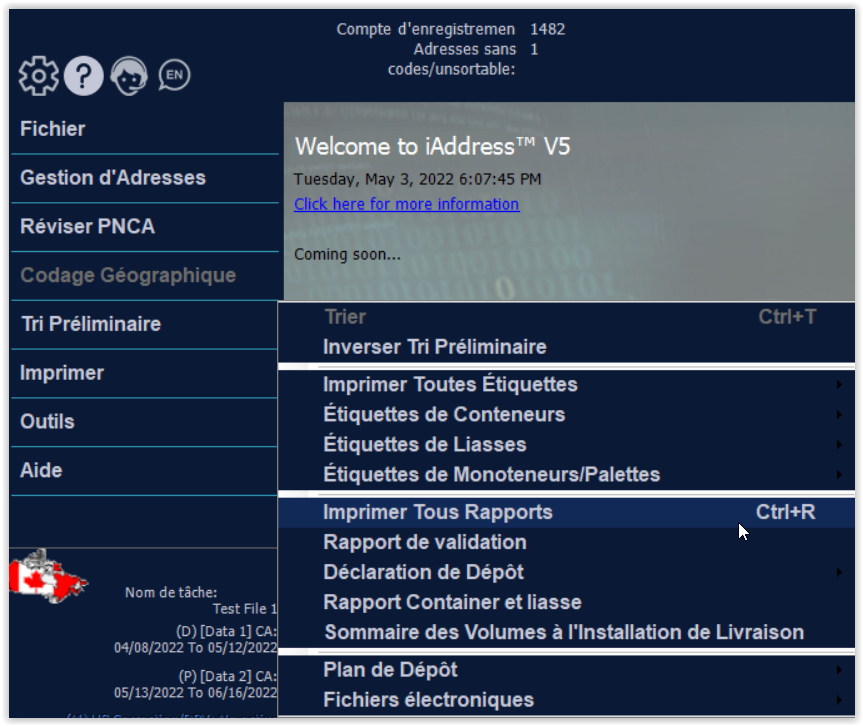The width and height of the screenshot is (863, 726).
Task: Click the 'Coming soon...' text
Action: [347, 254]
